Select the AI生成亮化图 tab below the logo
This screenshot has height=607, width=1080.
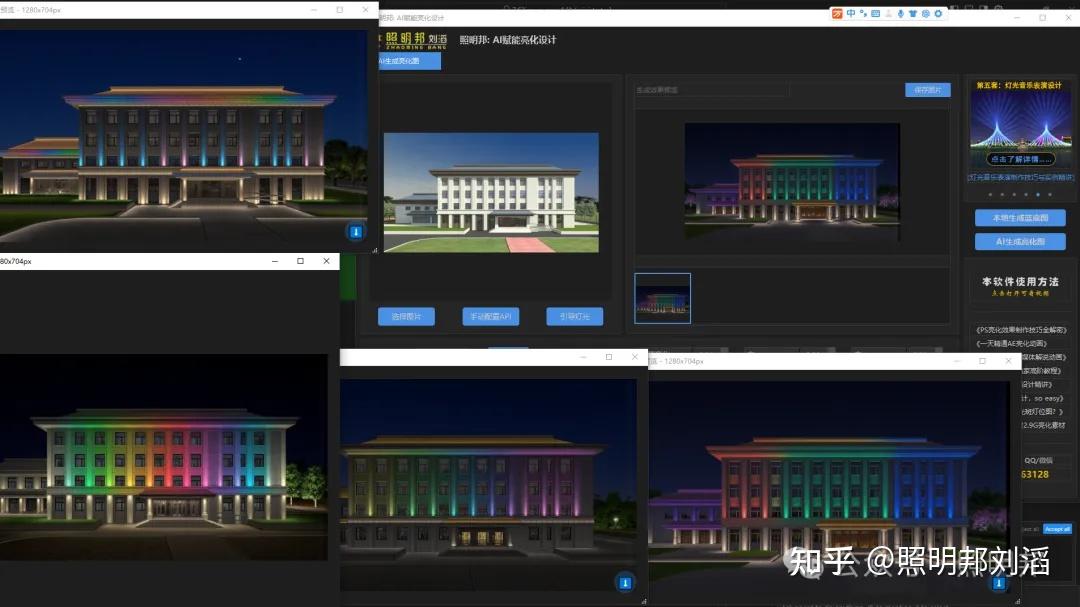(409, 61)
